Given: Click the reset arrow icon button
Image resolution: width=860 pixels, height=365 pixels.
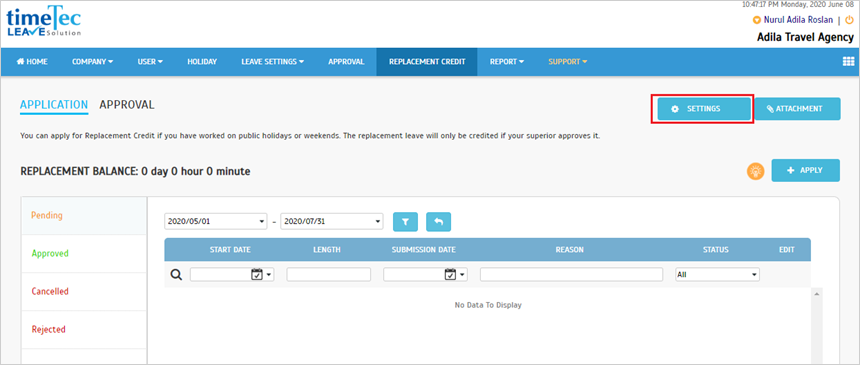Looking at the screenshot, I should [438, 222].
